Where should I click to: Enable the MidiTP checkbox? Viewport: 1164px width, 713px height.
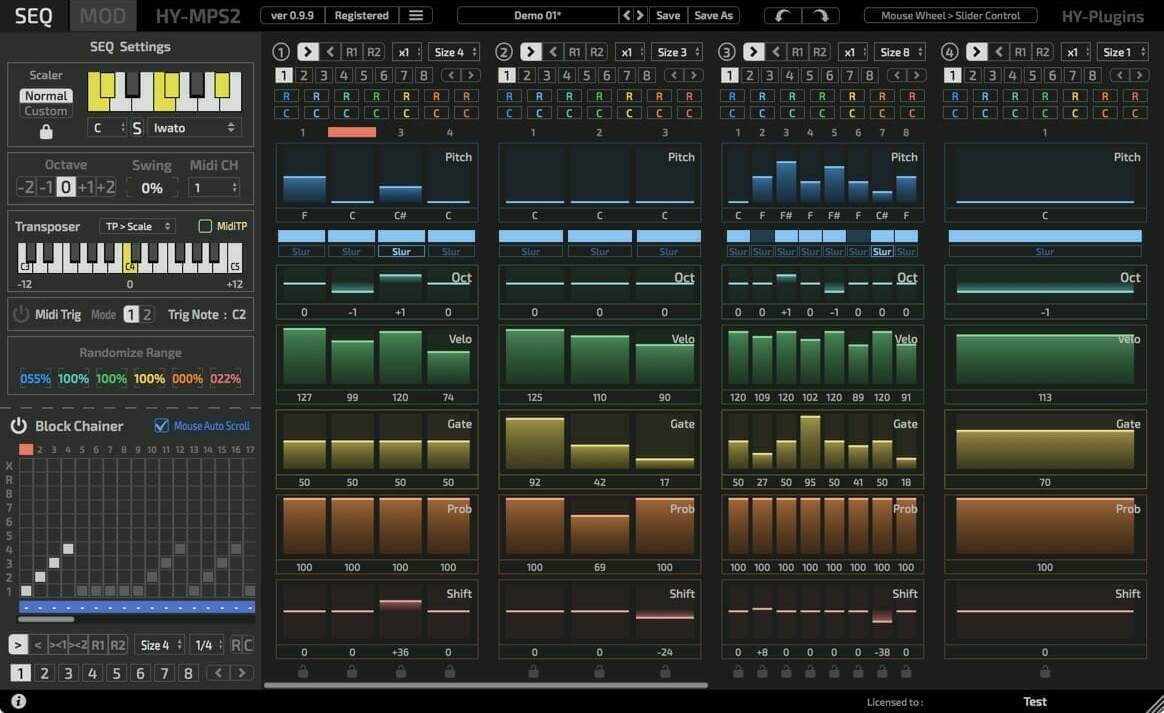click(x=205, y=226)
